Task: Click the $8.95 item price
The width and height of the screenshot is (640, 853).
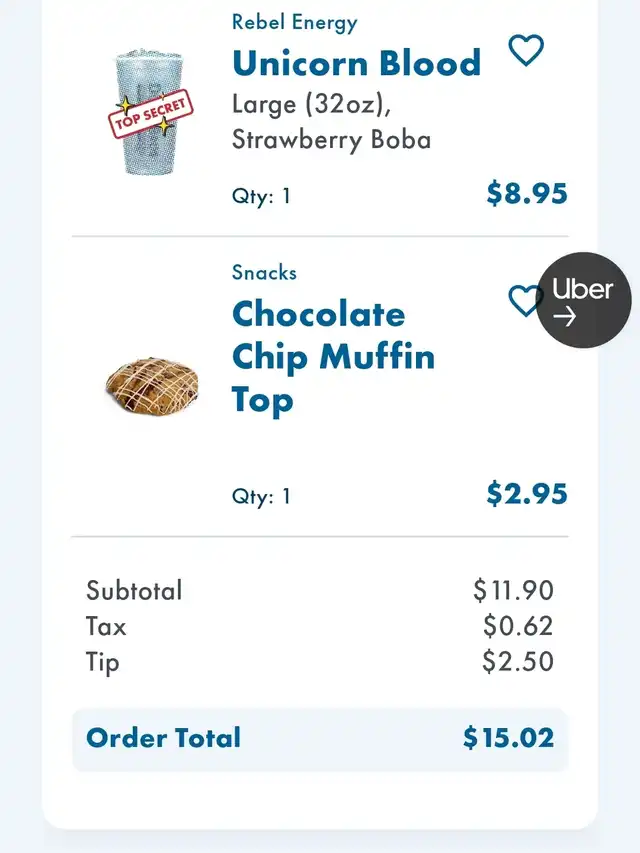Action: [527, 194]
